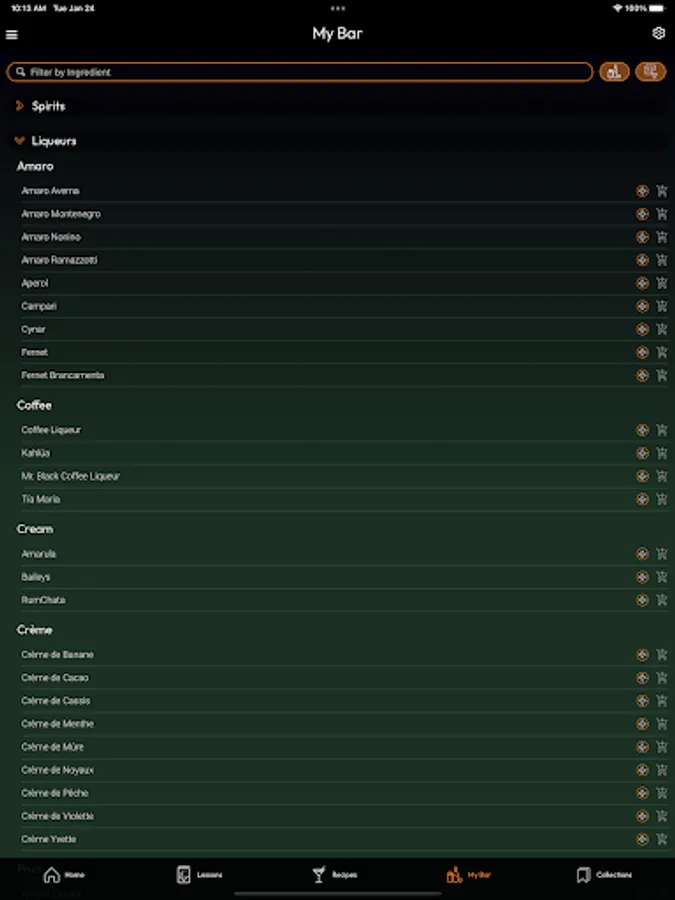Add Amaro Nonino to shopping cart

tap(662, 236)
